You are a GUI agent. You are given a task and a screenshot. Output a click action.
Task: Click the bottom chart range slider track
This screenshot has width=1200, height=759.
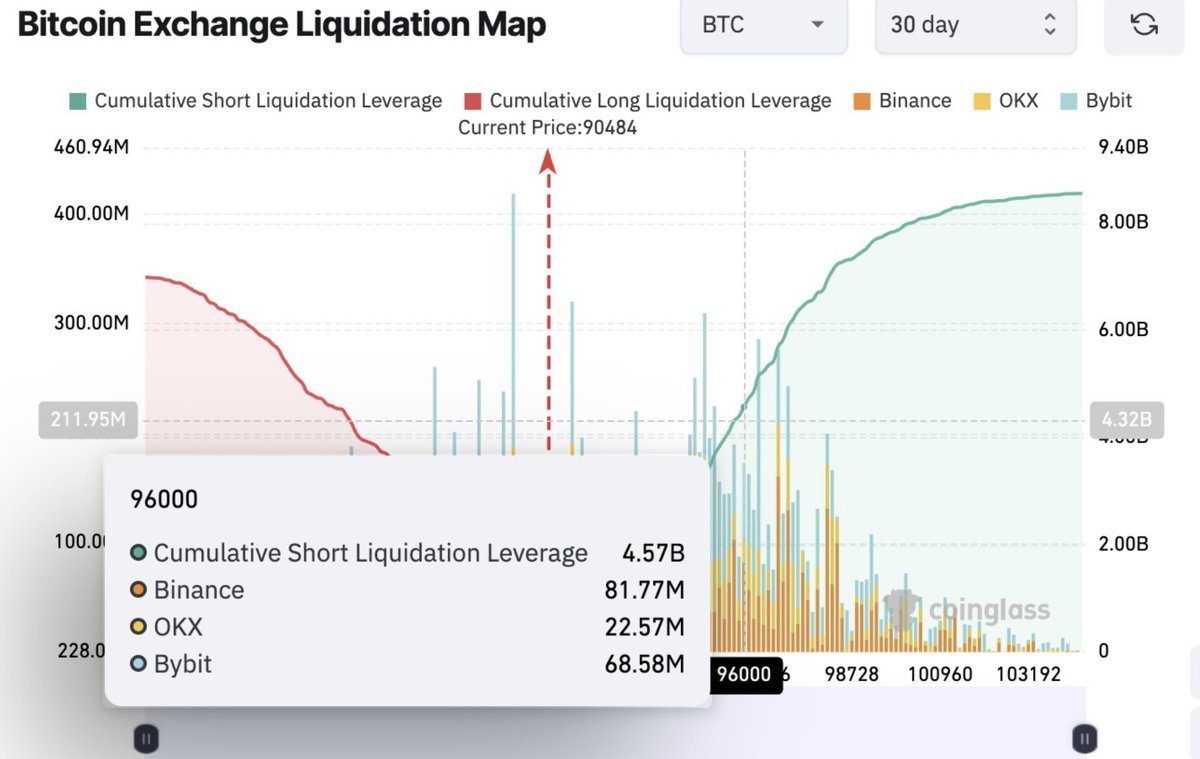click(x=615, y=738)
